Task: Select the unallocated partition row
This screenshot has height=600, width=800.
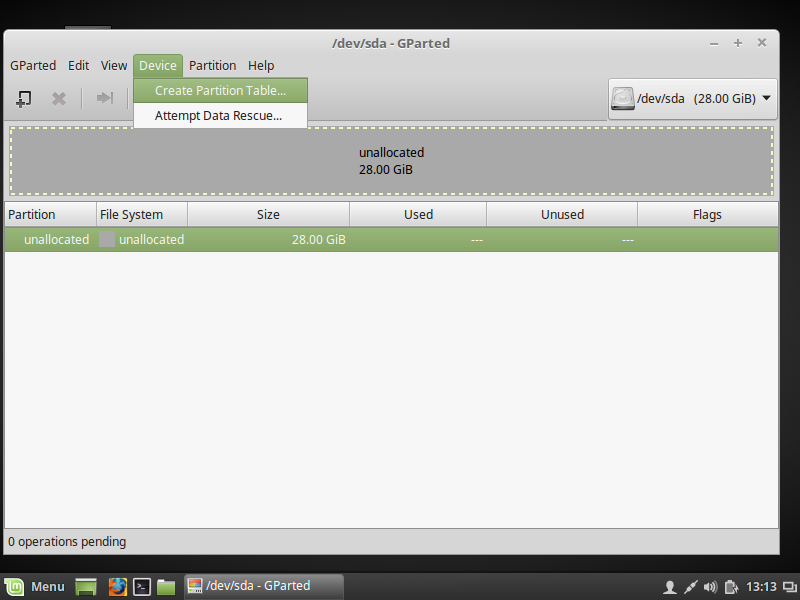Action: pos(391,240)
